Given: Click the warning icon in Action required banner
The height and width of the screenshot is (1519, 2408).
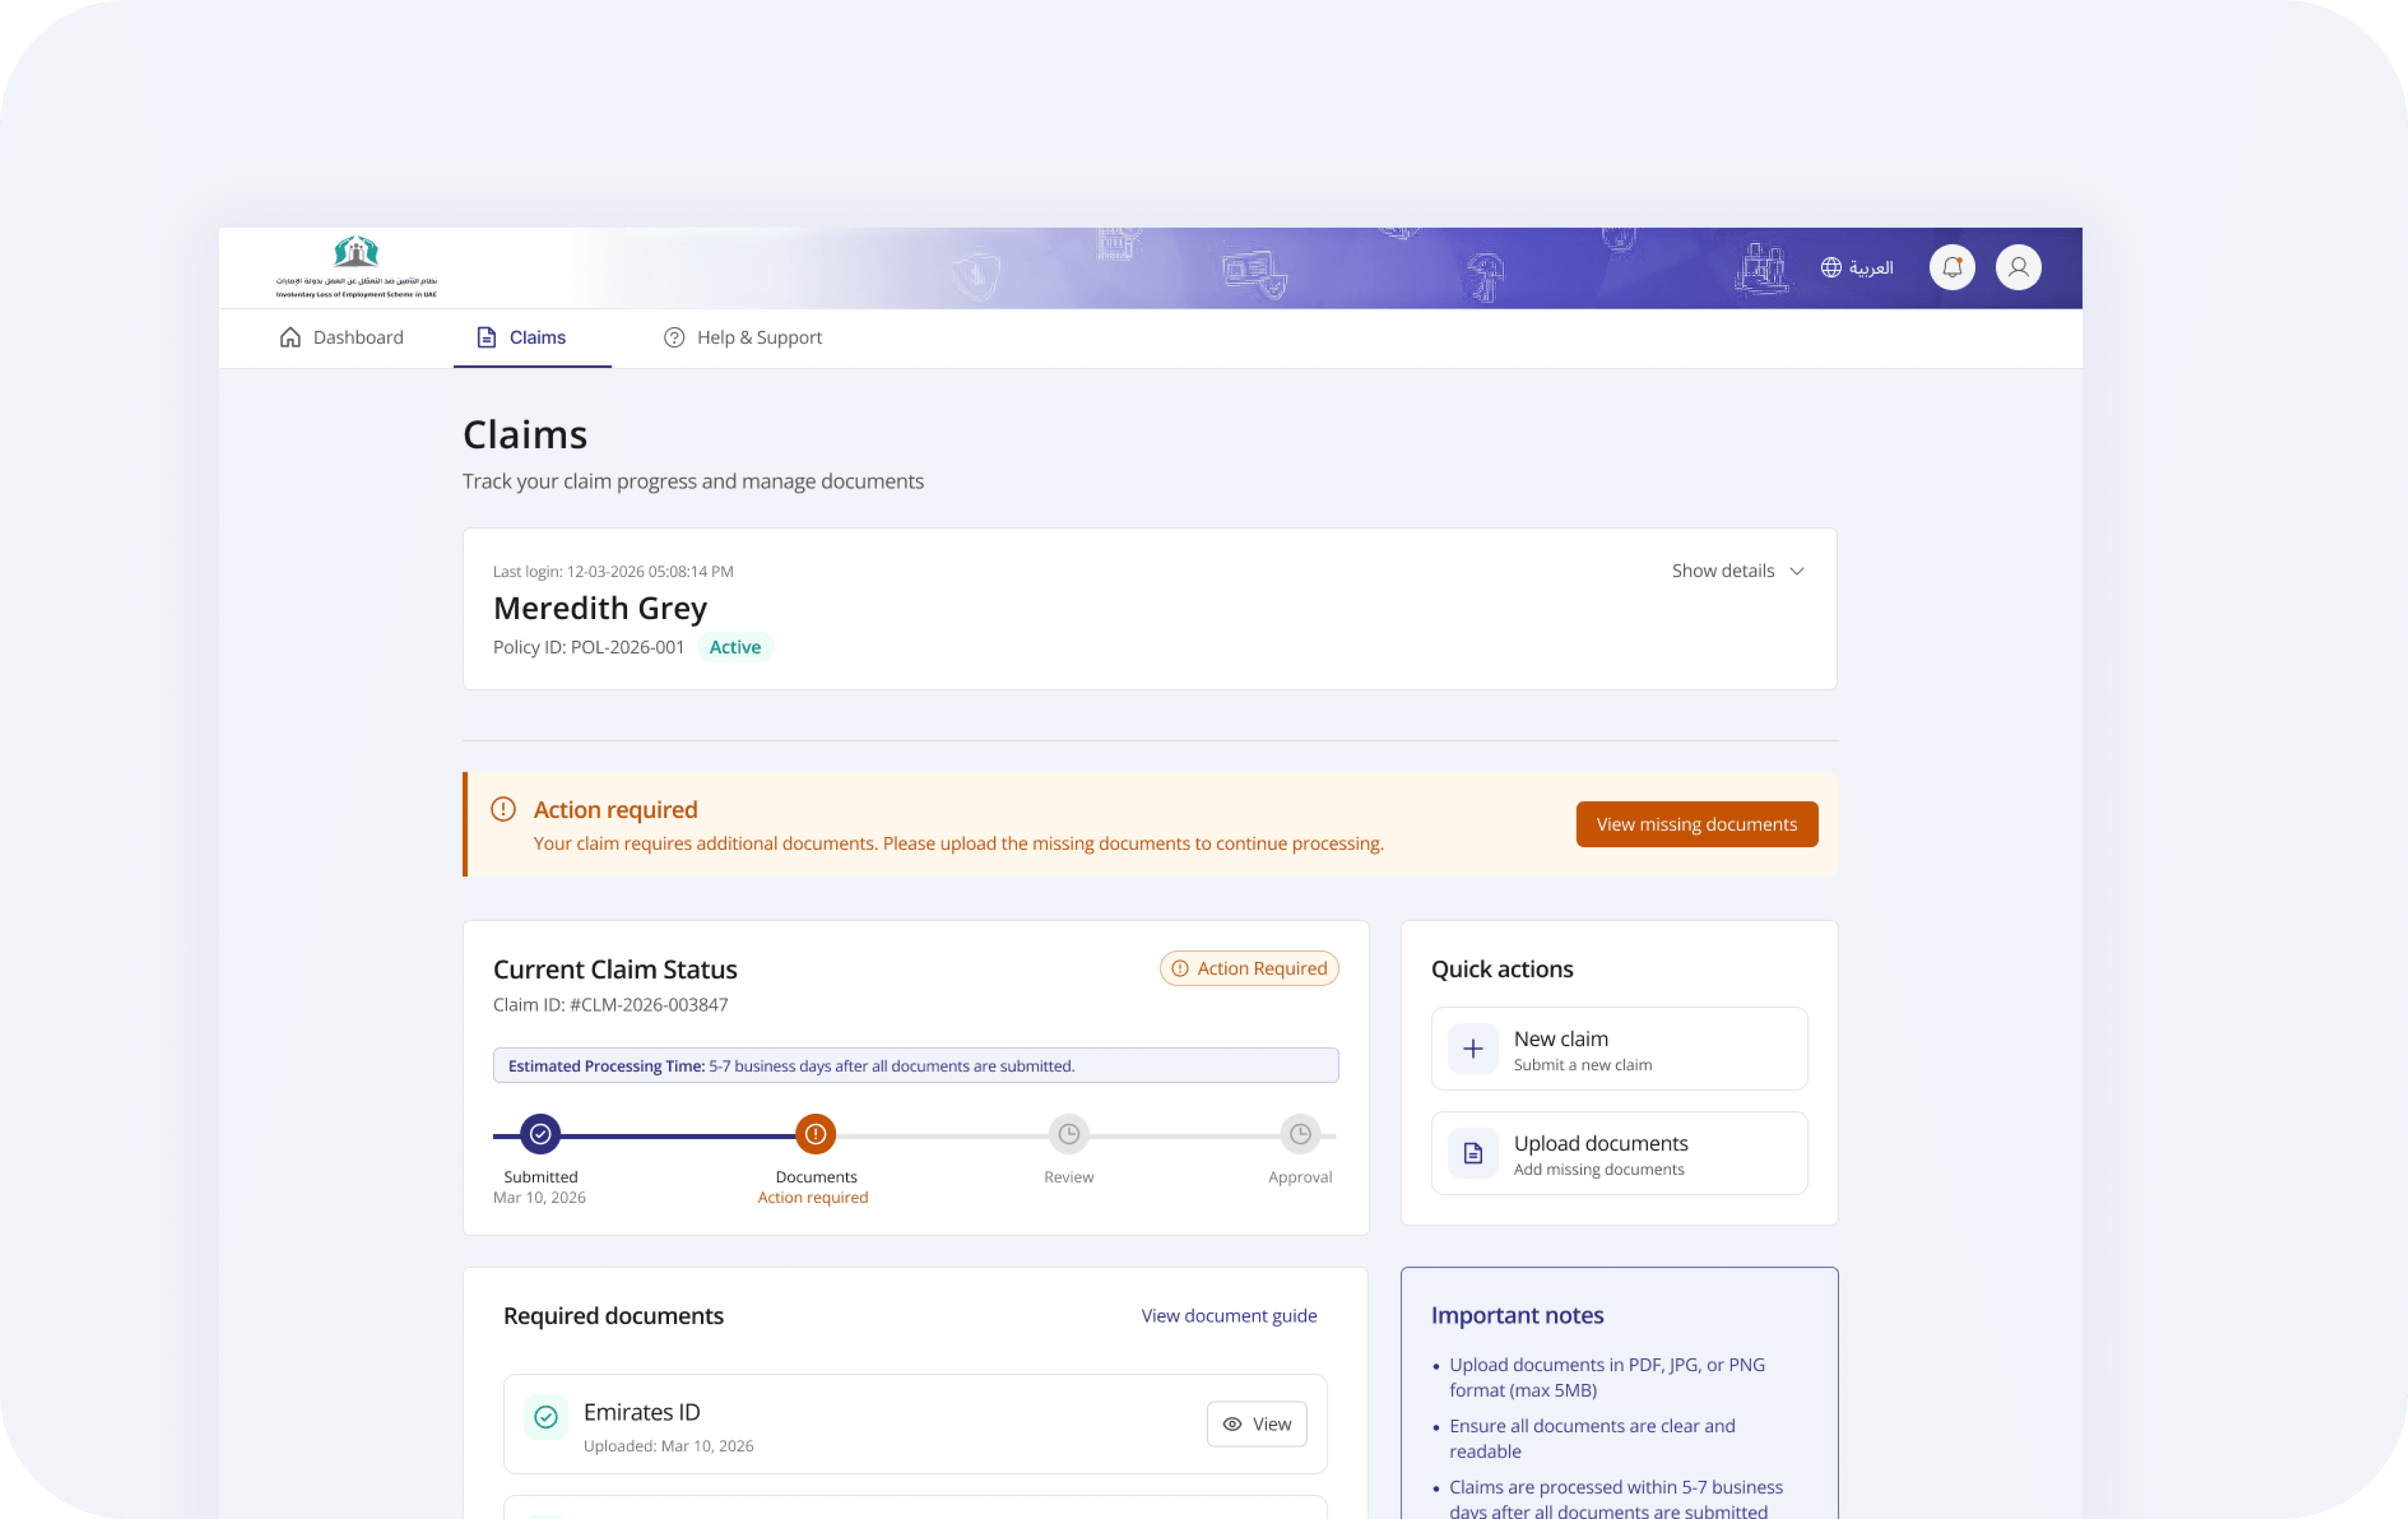Looking at the screenshot, I should (x=503, y=809).
